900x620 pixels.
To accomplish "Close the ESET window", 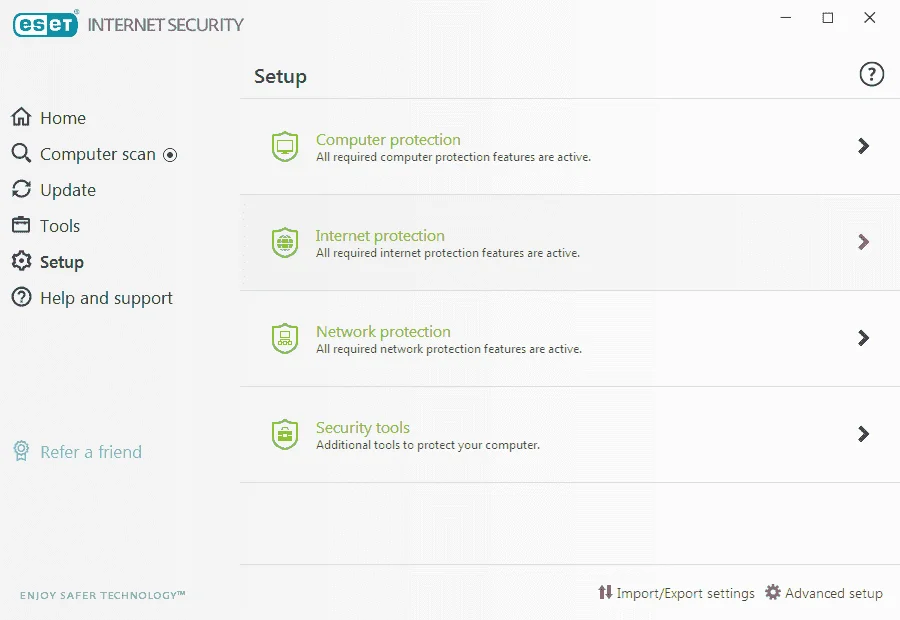I will [x=870, y=18].
